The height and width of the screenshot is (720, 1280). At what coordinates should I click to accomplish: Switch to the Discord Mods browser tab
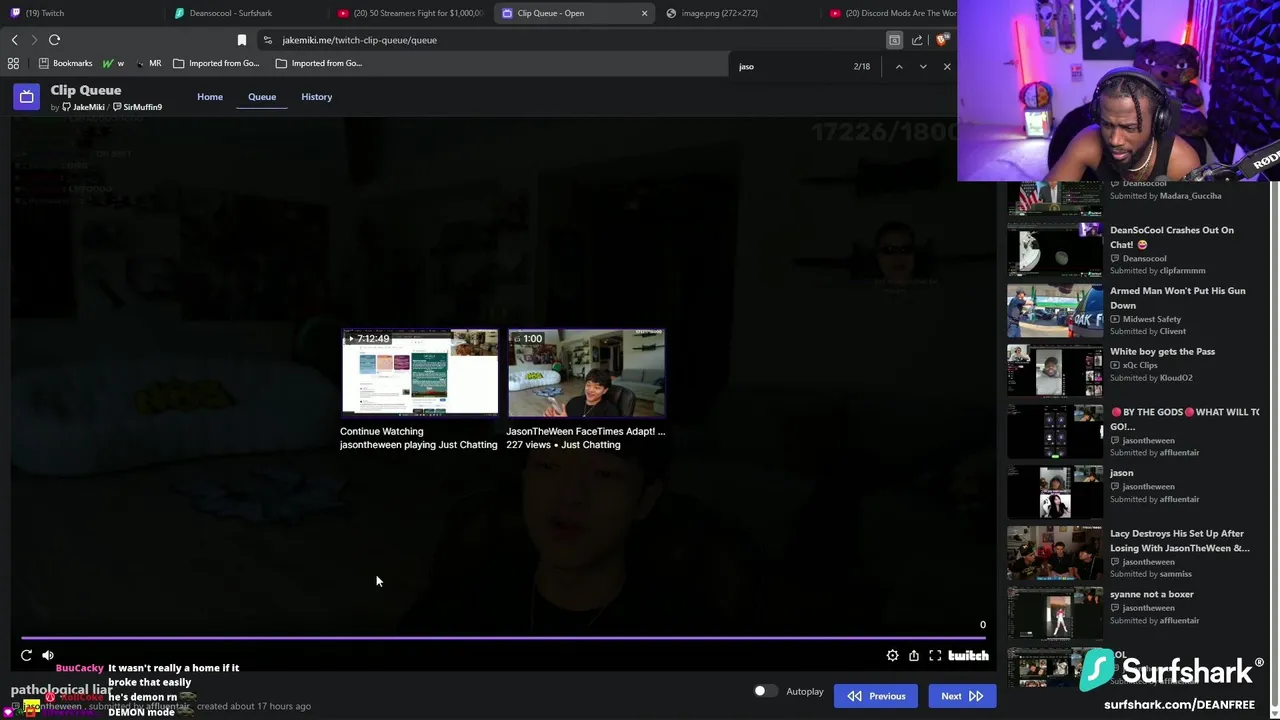coord(890,13)
